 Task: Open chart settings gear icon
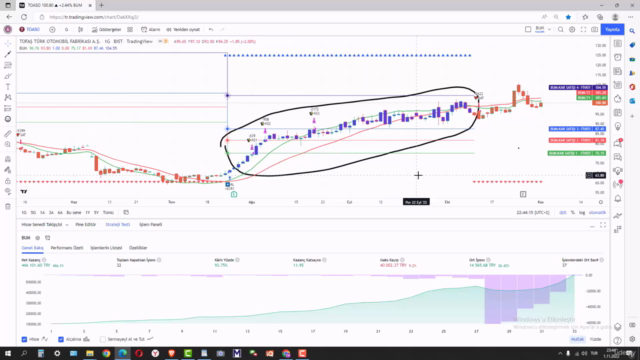tap(572, 29)
